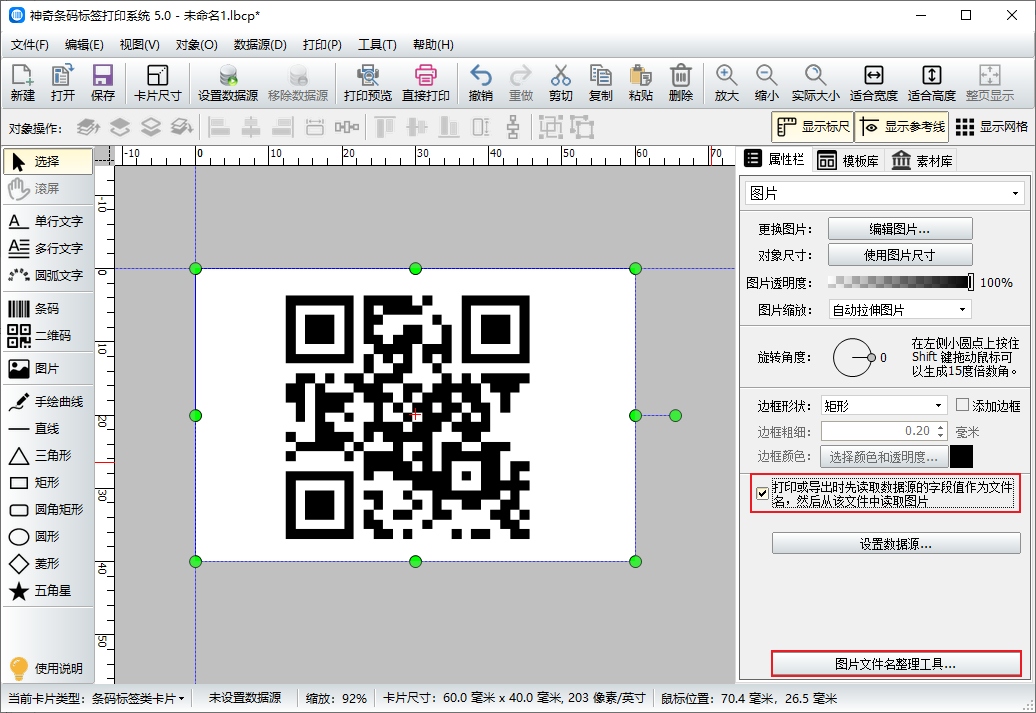Viewport: 1036px width, 713px height.
Task: Start 直接打印 direct print
Action: [x=426, y=83]
